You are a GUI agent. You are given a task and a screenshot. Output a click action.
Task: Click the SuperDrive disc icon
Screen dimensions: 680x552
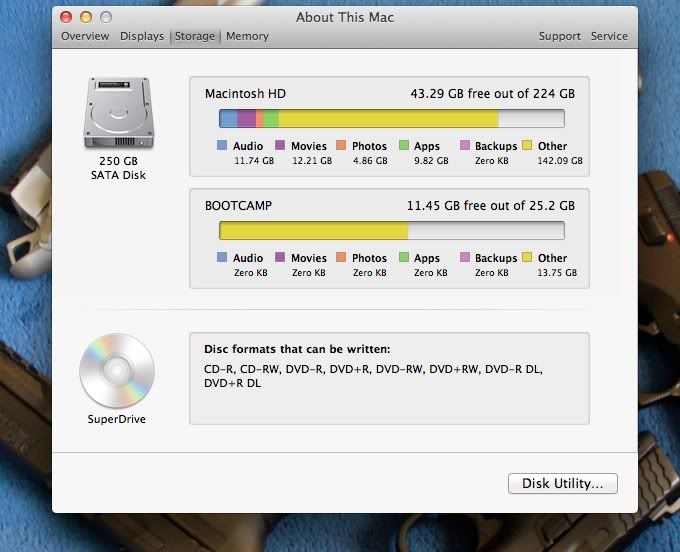point(117,370)
